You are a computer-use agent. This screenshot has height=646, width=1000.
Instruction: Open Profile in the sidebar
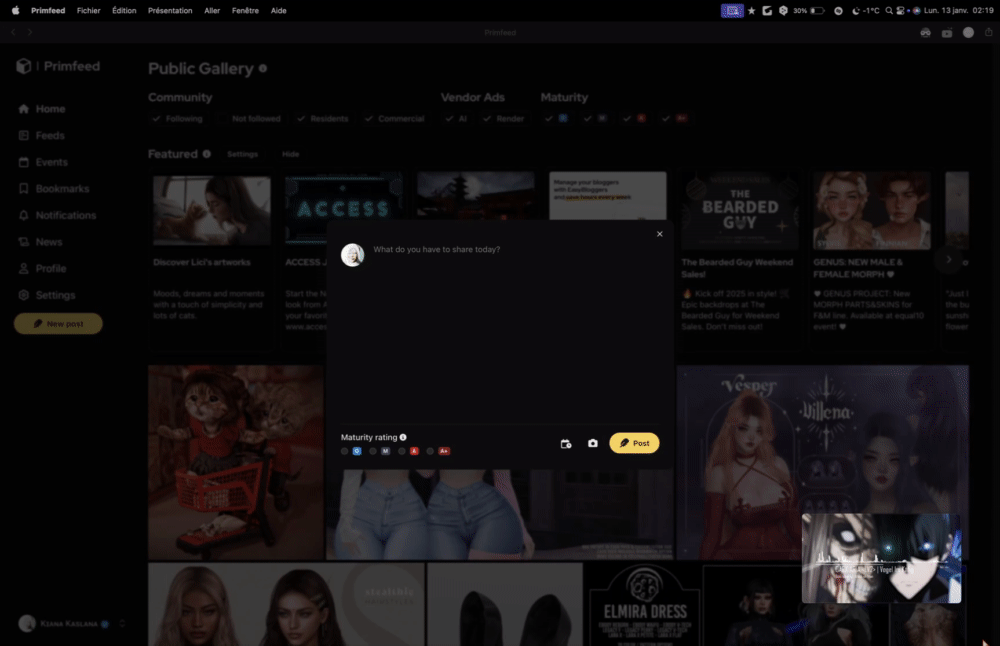(x=43, y=269)
